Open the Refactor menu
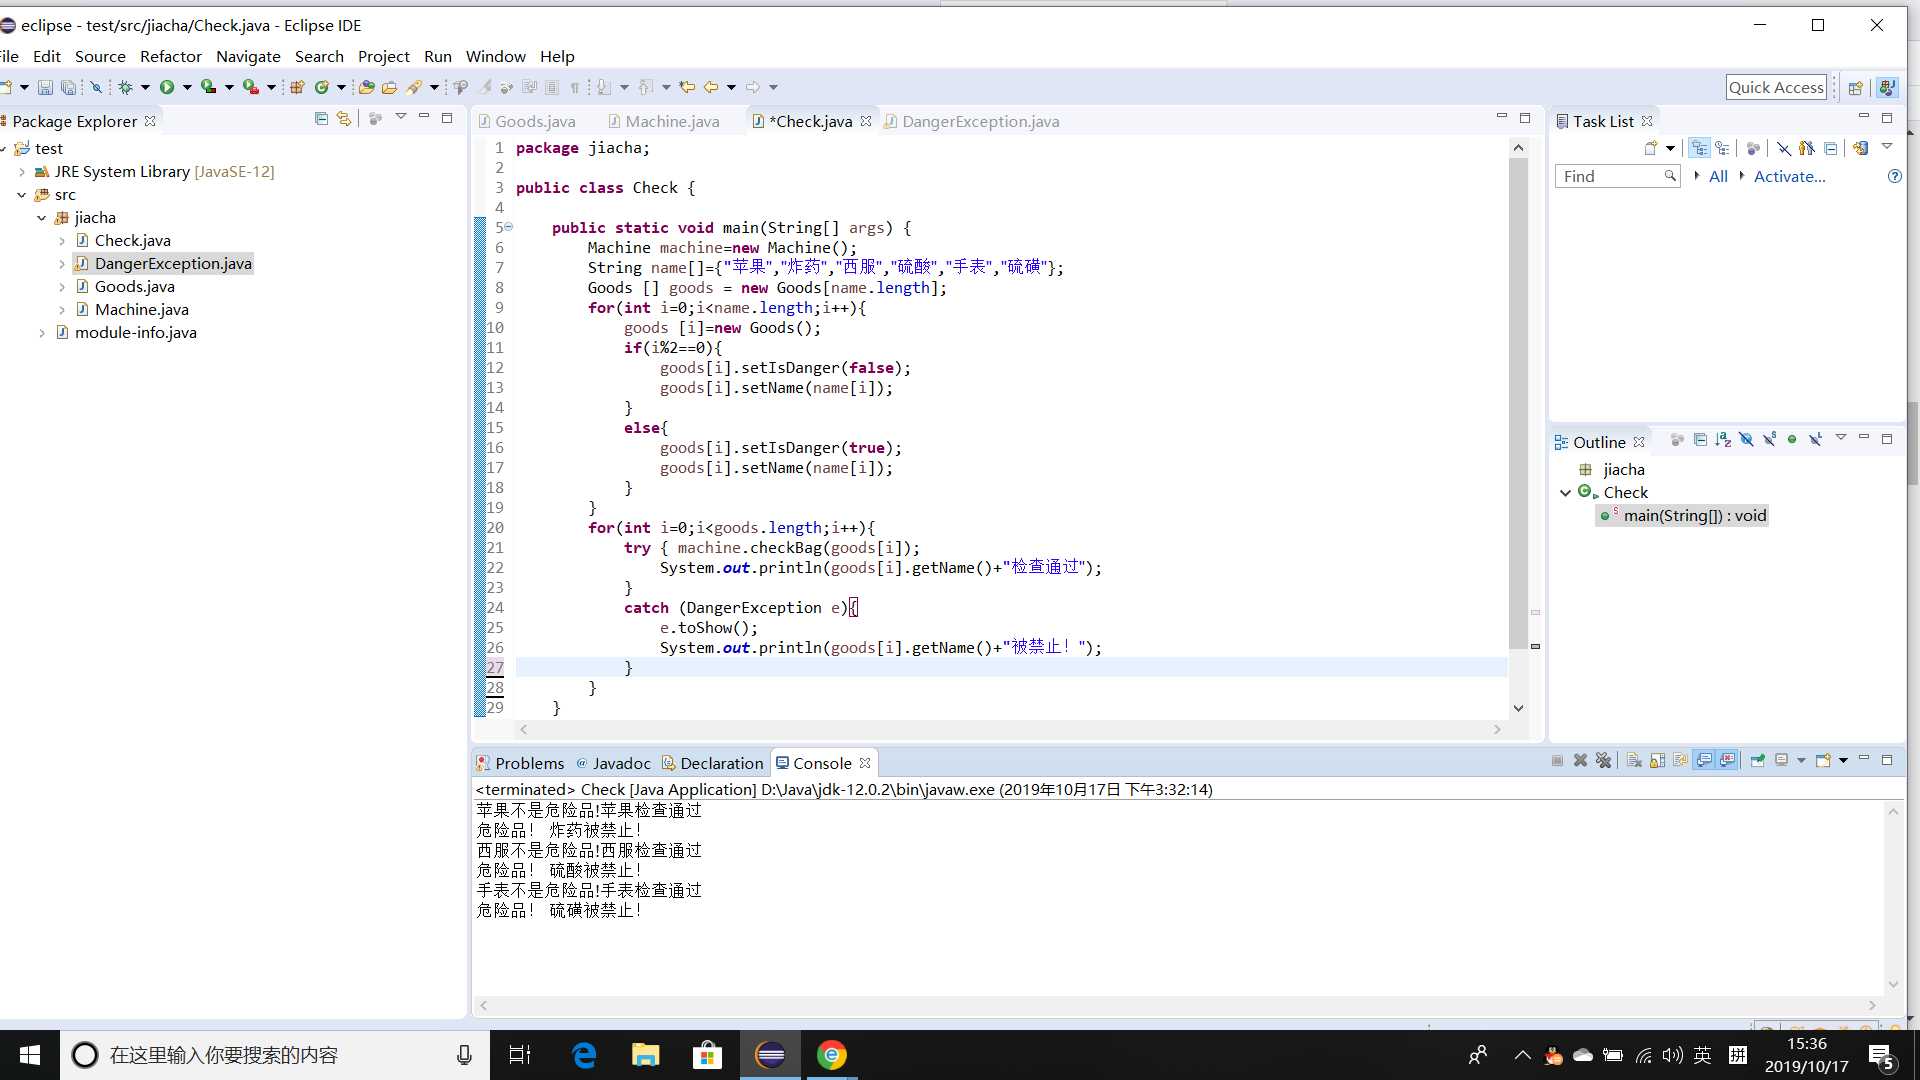 click(171, 57)
